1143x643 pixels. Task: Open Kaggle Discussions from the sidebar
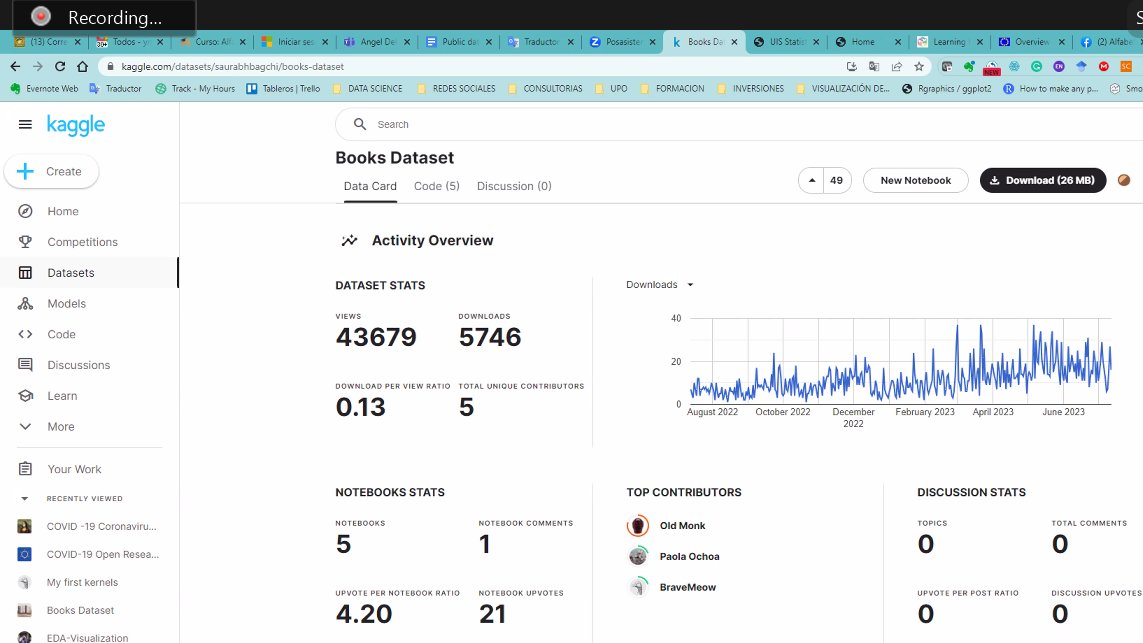pos(77,364)
